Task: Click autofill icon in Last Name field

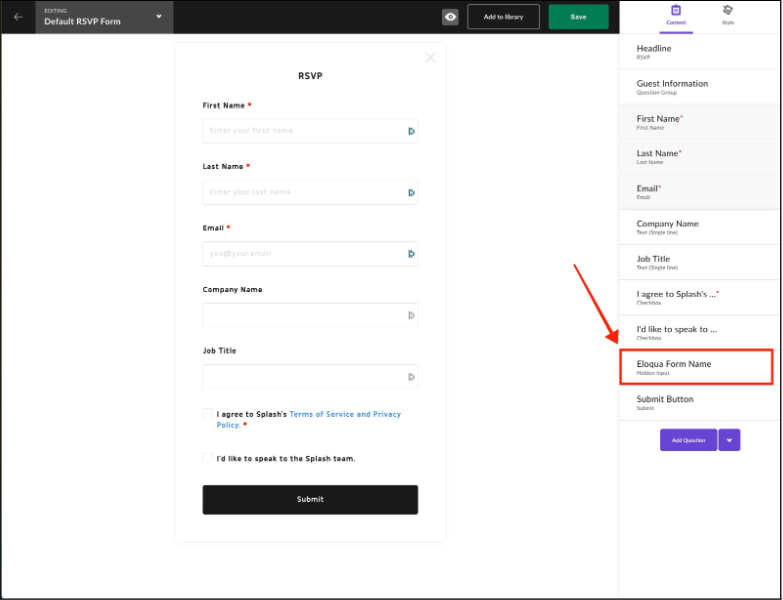Action: (411, 193)
